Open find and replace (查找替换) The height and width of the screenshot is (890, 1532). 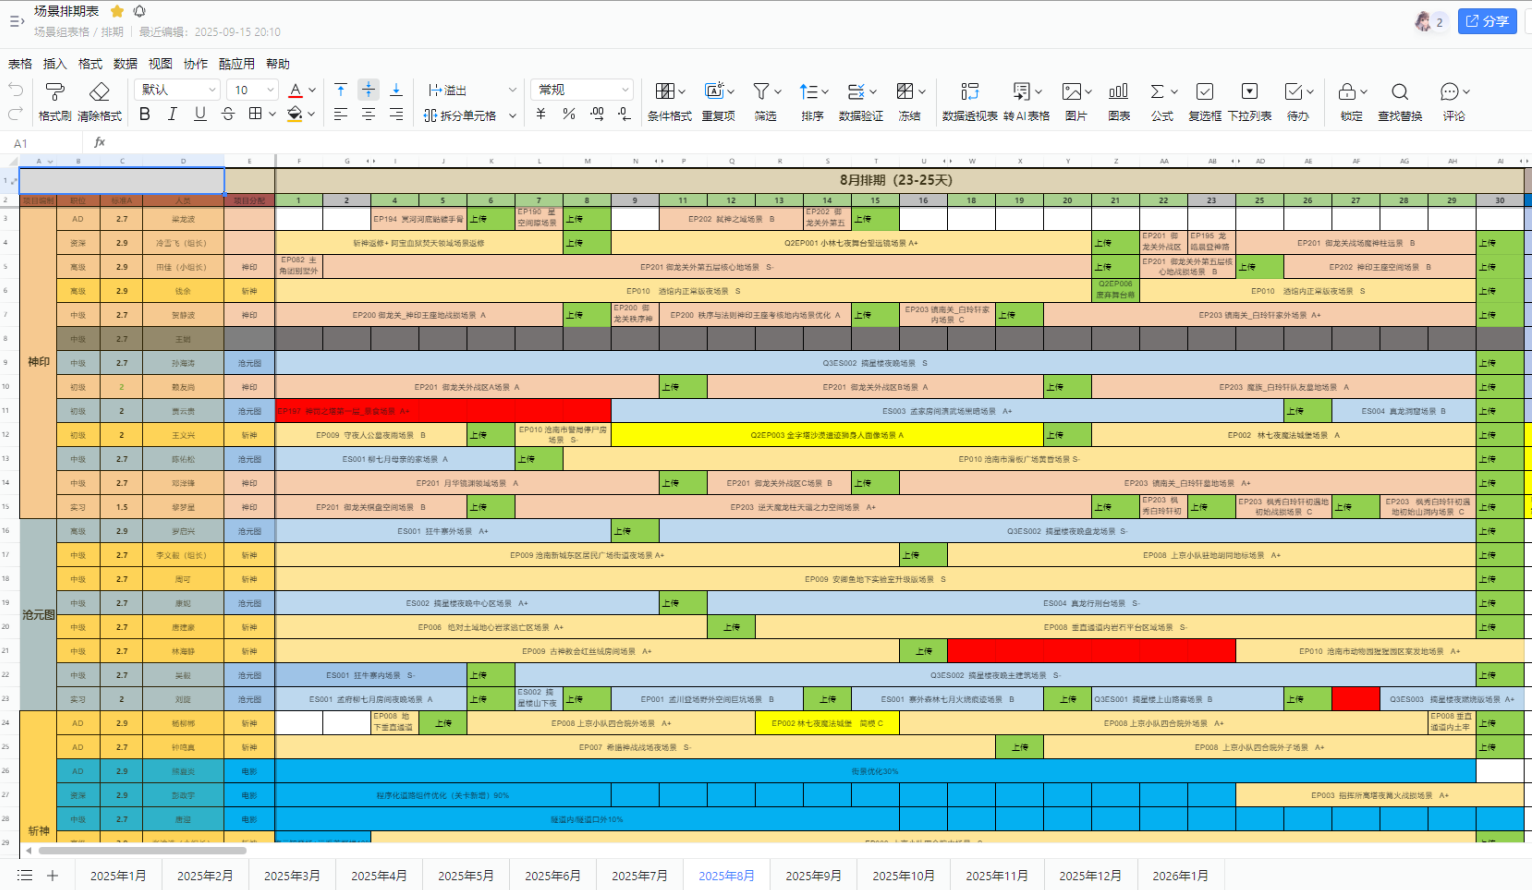pyautogui.click(x=1400, y=102)
